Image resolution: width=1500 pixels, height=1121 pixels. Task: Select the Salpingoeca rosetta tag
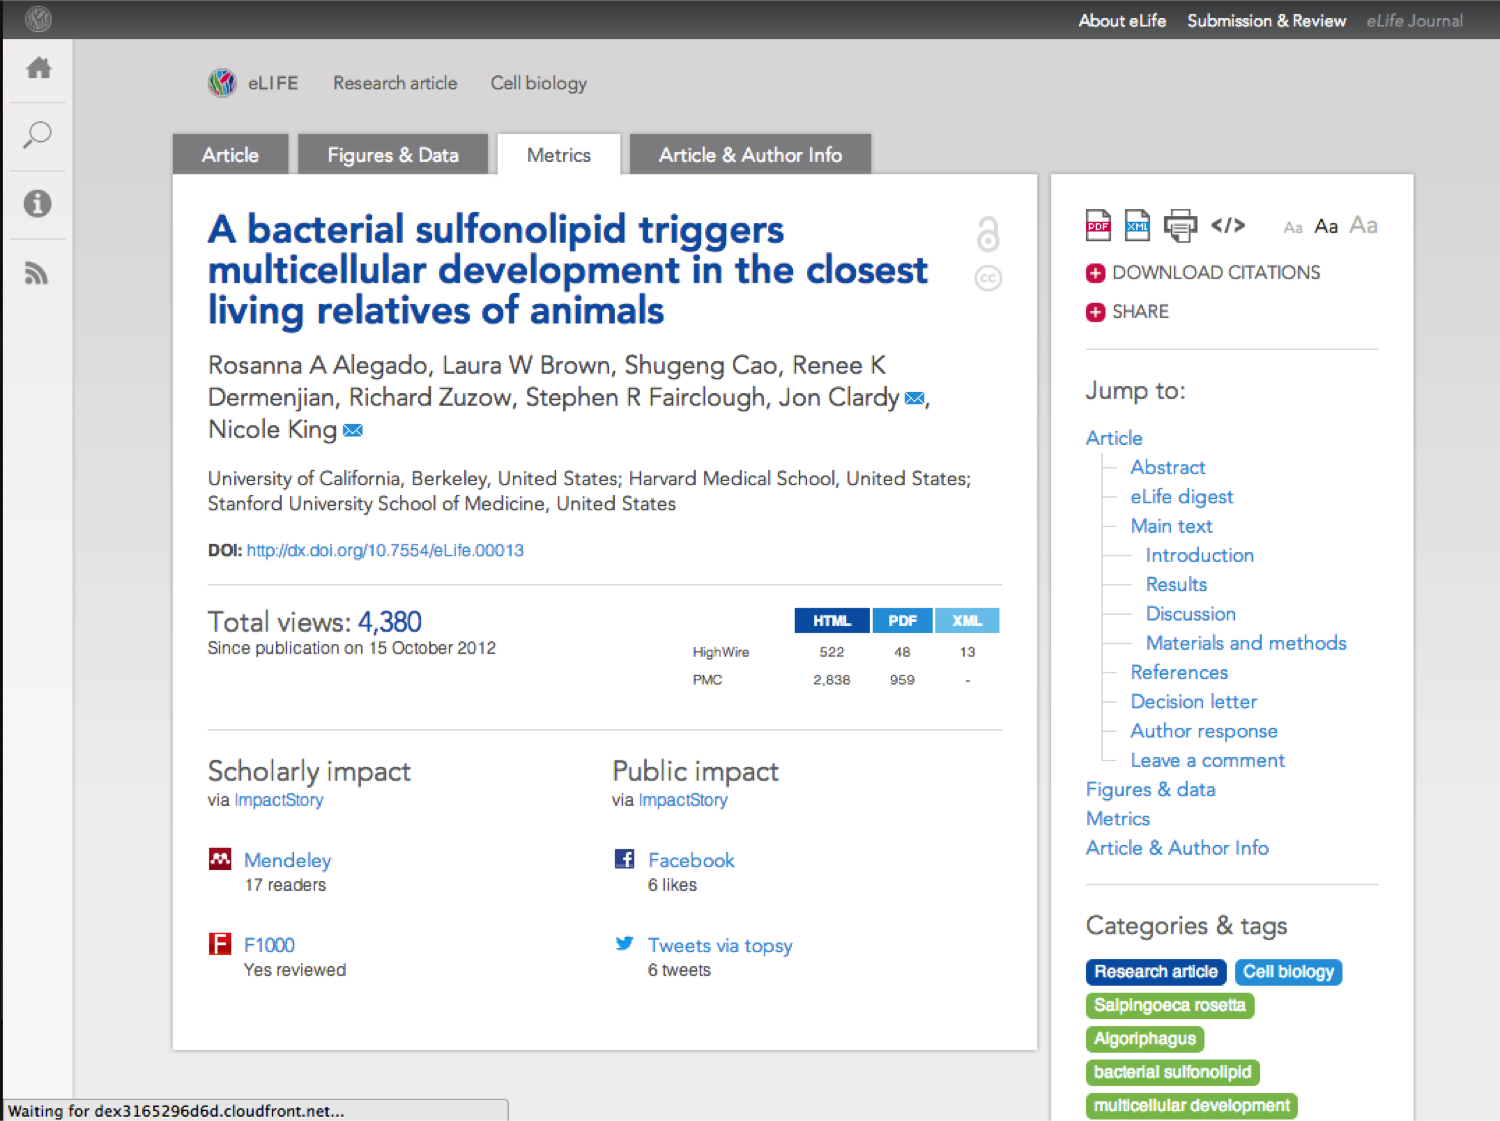pos(1169,1005)
